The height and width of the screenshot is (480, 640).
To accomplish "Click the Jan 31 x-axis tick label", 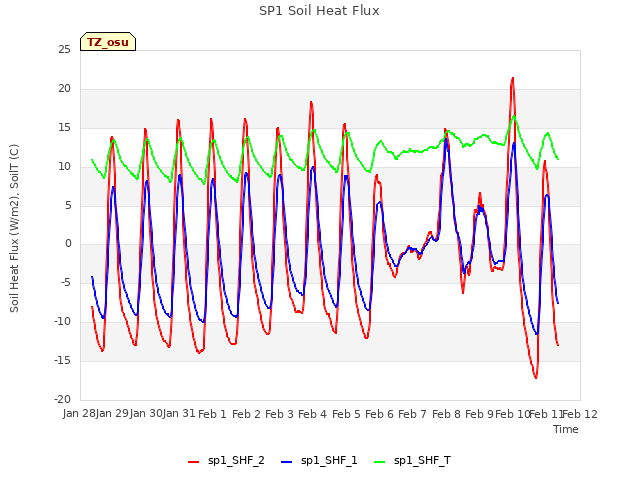I will pyautogui.click(x=179, y=414).
